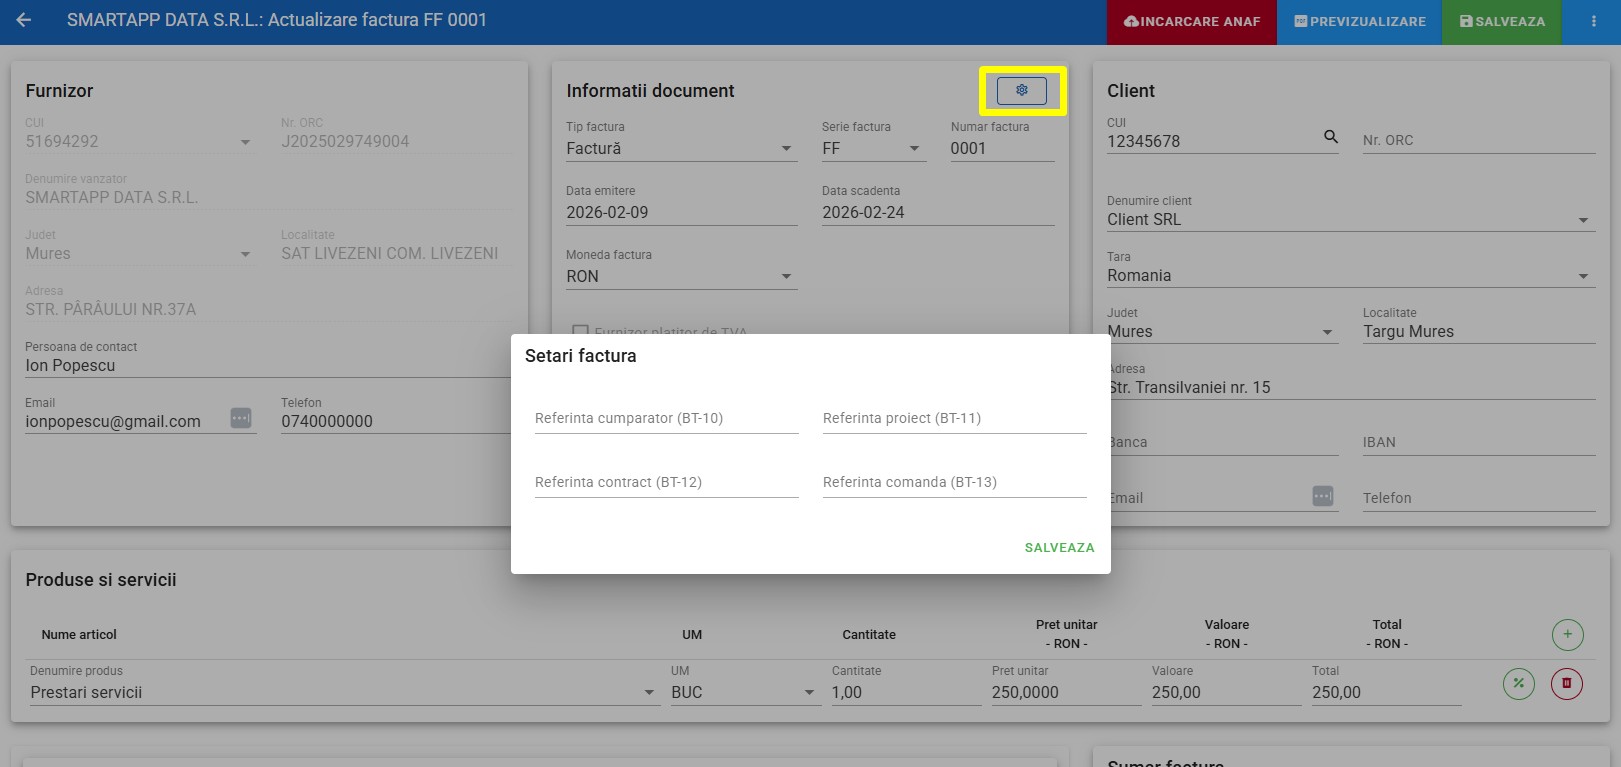Screen dimensions: 1621x767
Task: Expand the Tip factura dropdown
Action: 786,149
